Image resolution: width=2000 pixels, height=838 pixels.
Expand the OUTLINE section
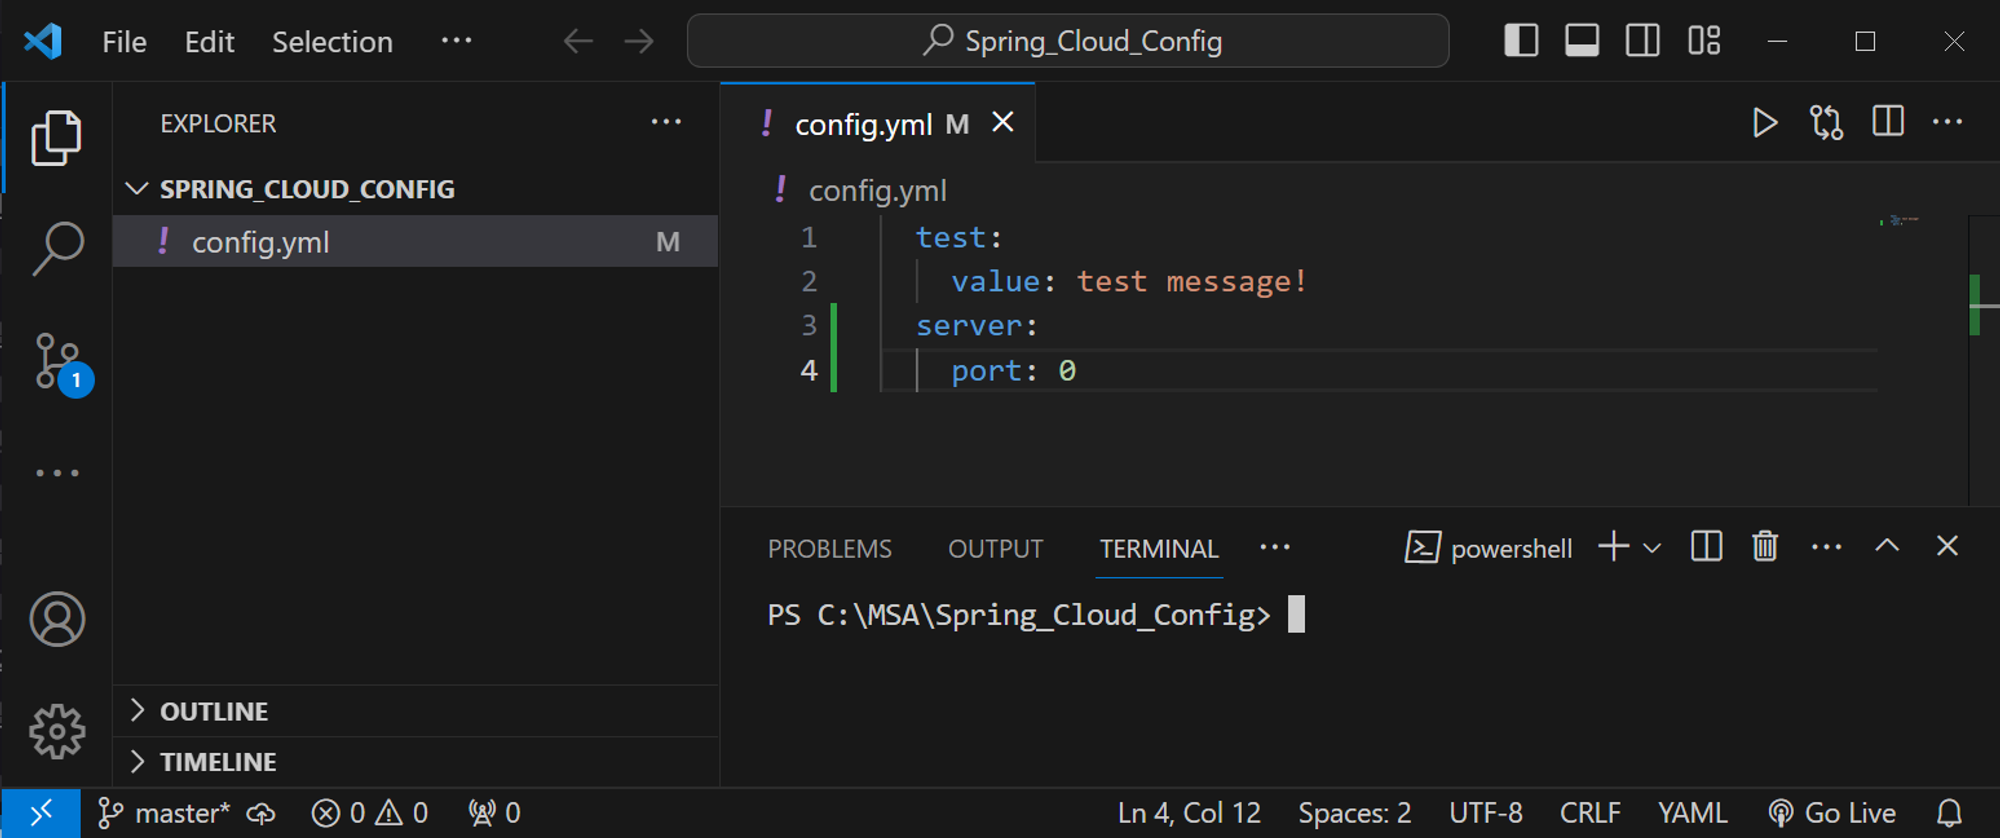[x=214, y=711]
